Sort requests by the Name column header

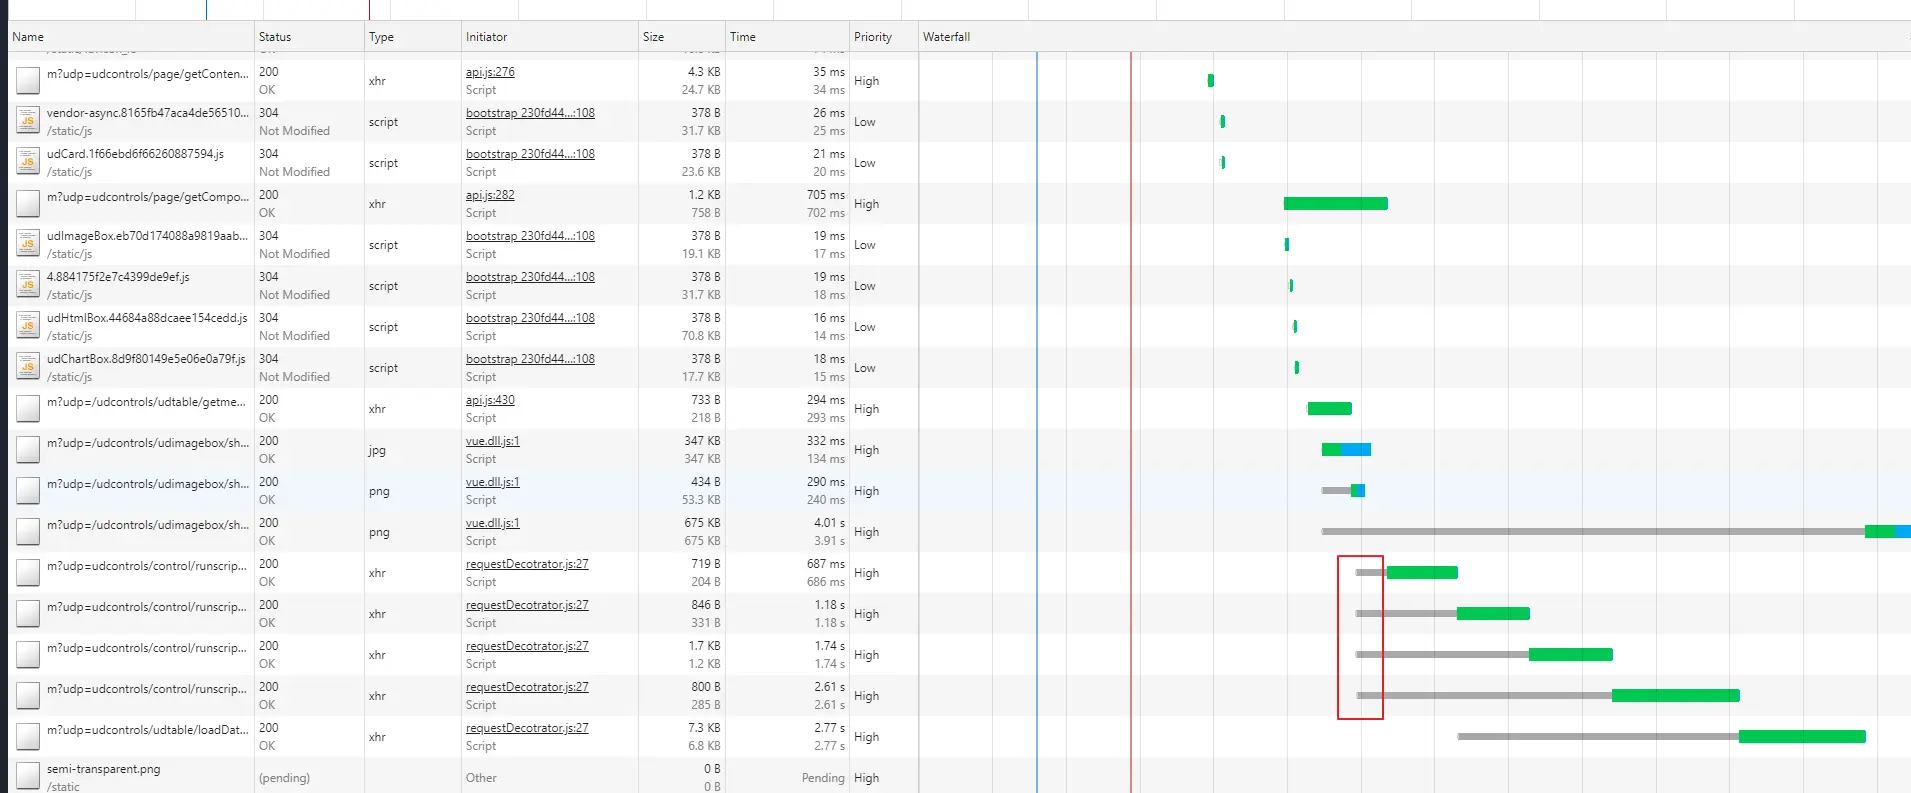[130, 37]
